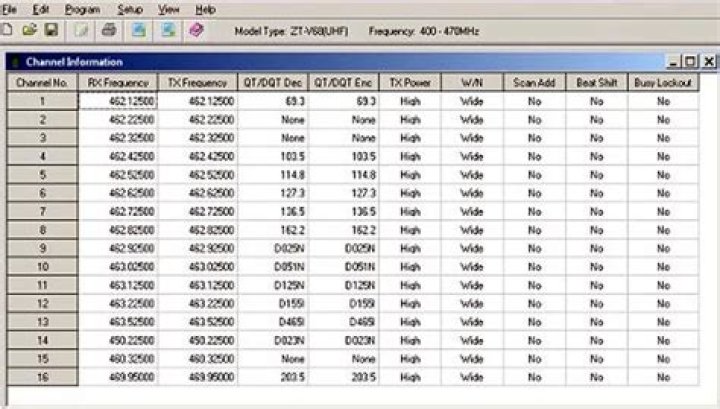720x409 pixels.
Task: Select channel 12 row header
Action: 42,303
